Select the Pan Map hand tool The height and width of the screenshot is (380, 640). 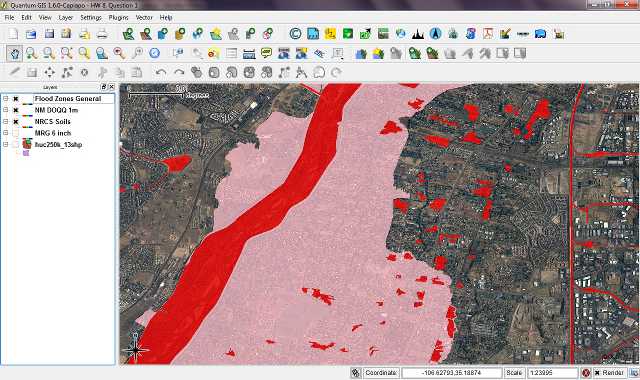tap(14, 53)
